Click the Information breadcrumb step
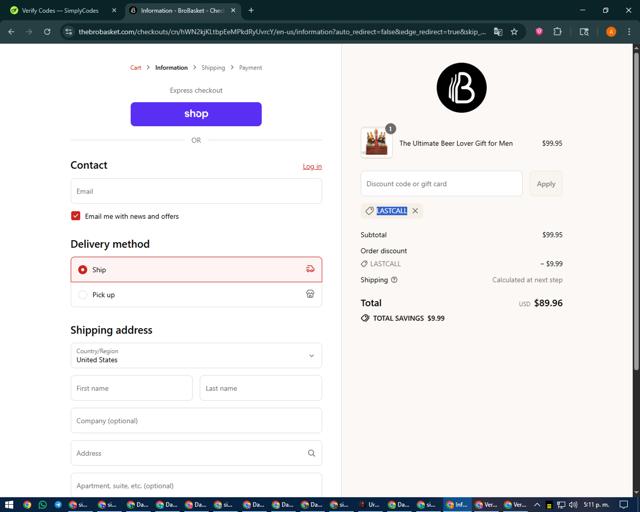This screenshot has width=640, height=512. coord(171,68)
